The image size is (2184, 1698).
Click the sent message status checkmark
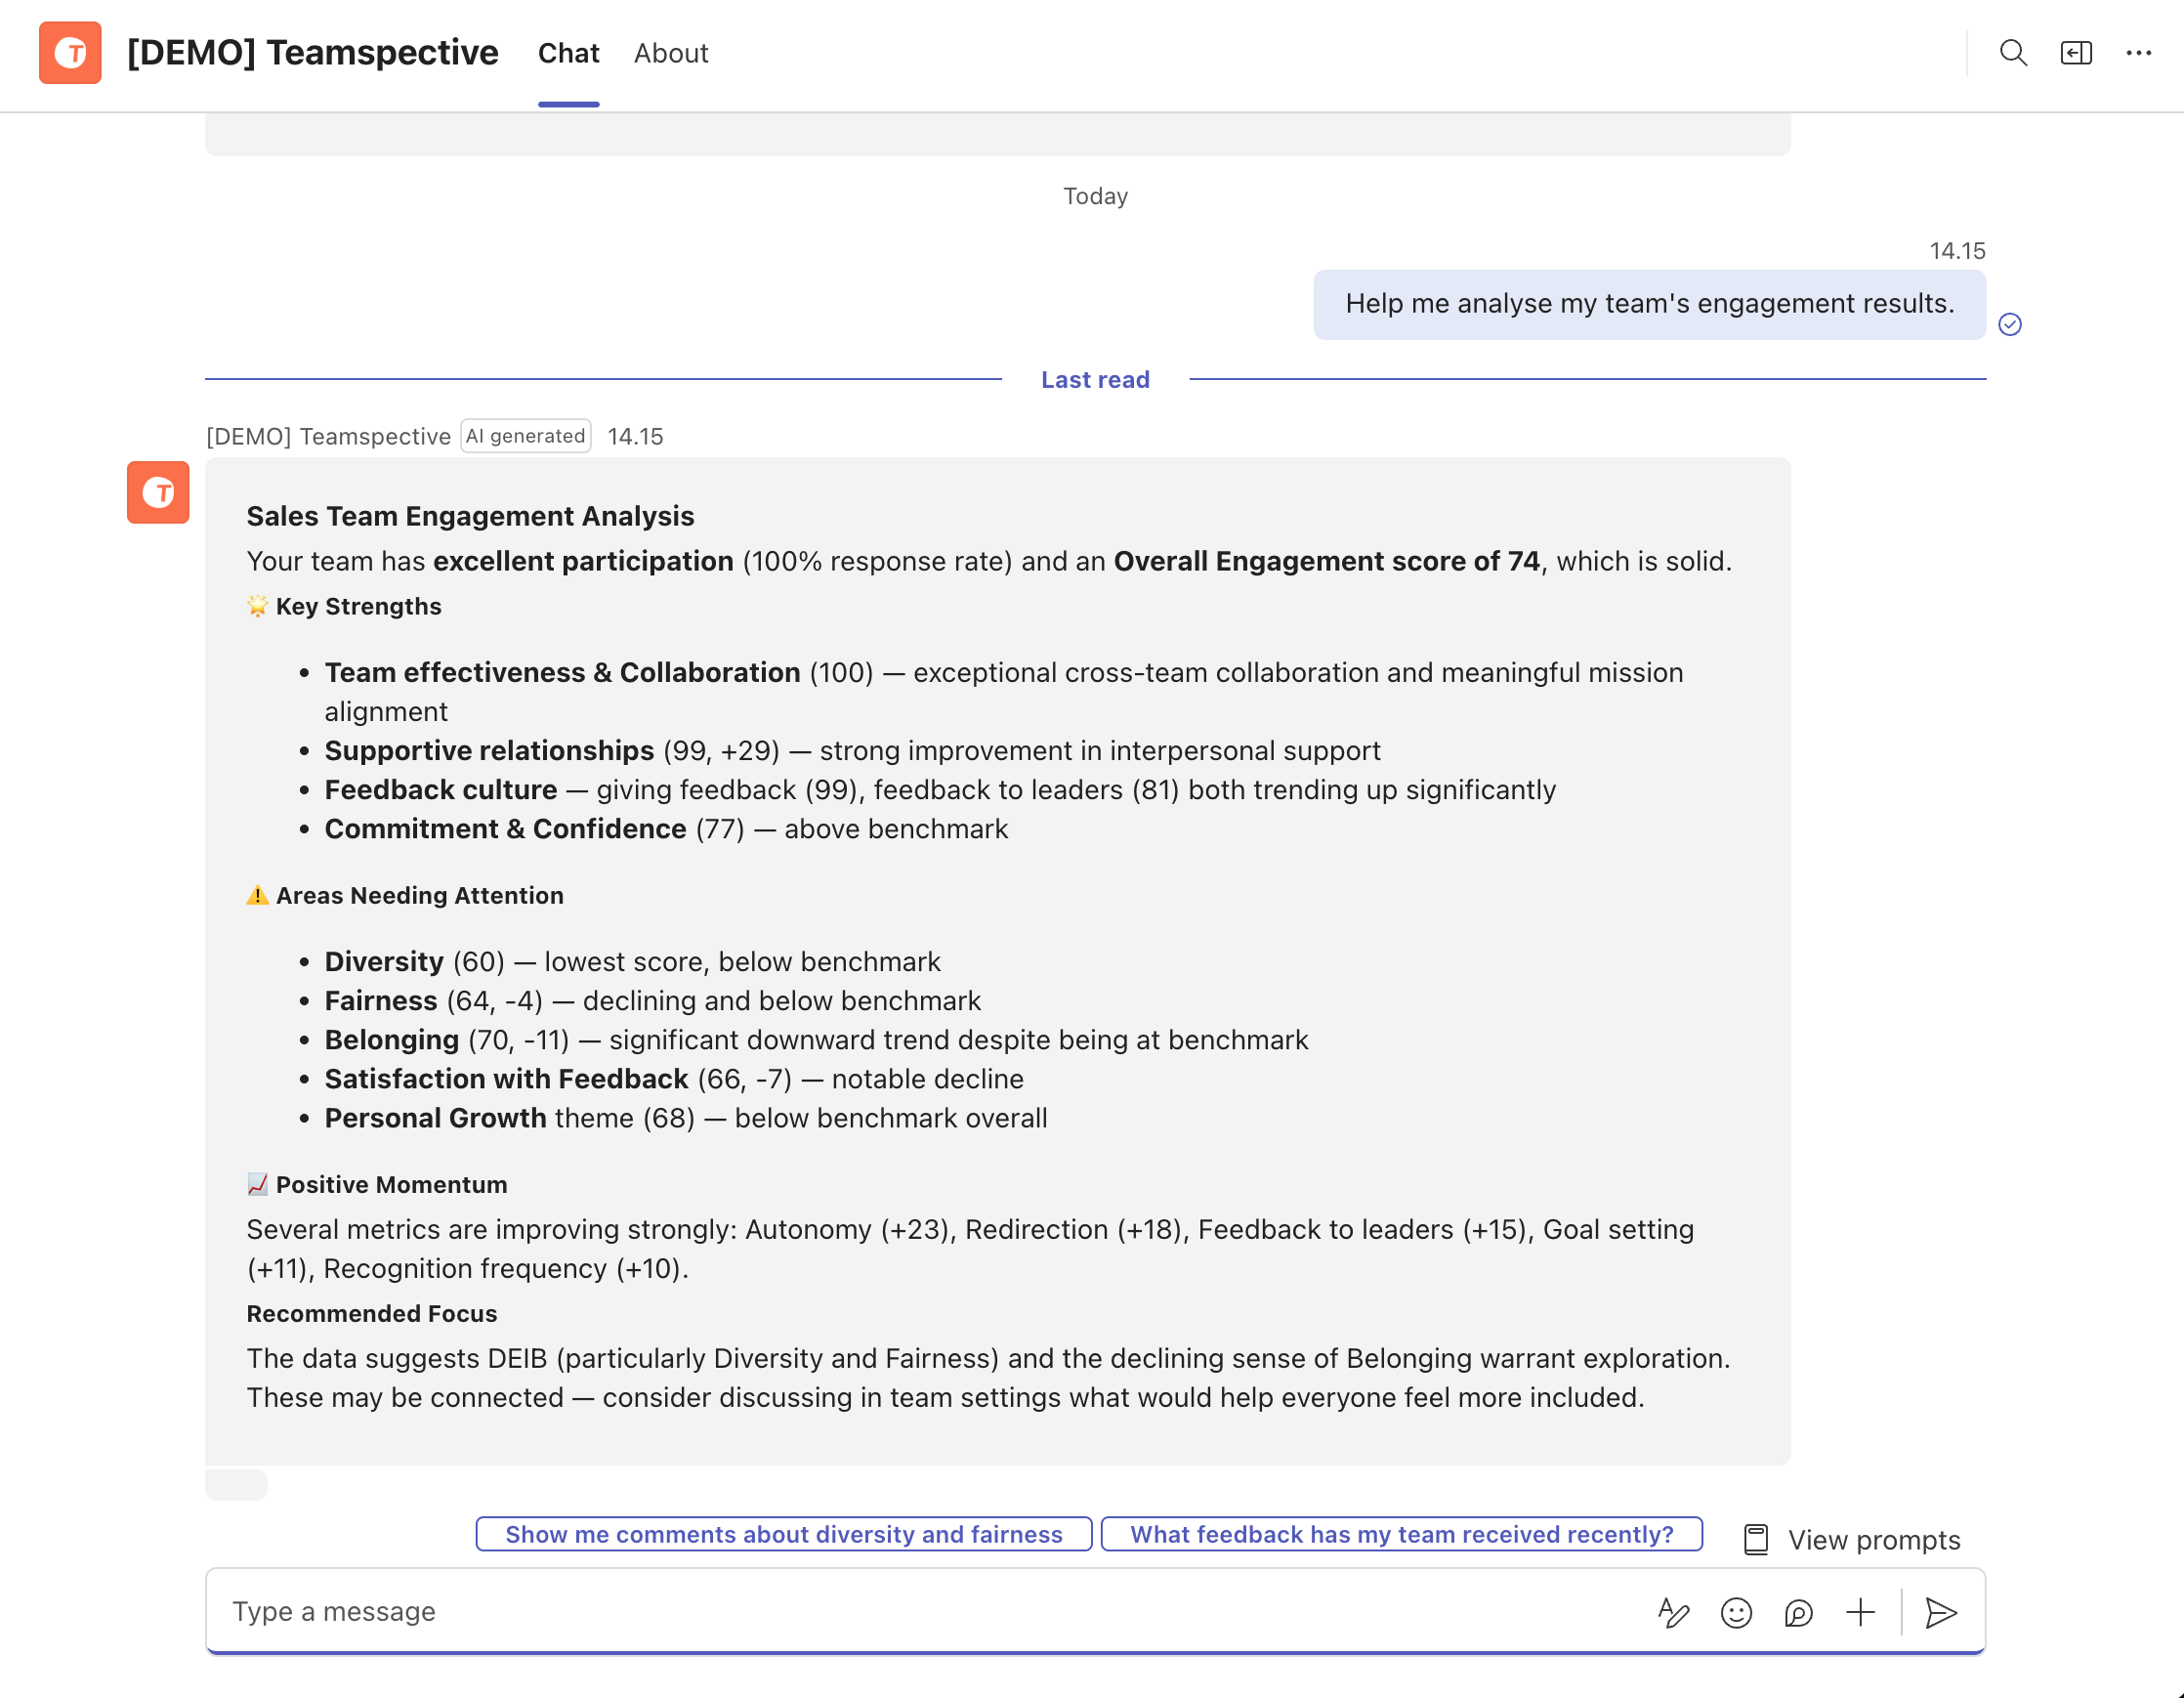click(x=2010, y=324)
